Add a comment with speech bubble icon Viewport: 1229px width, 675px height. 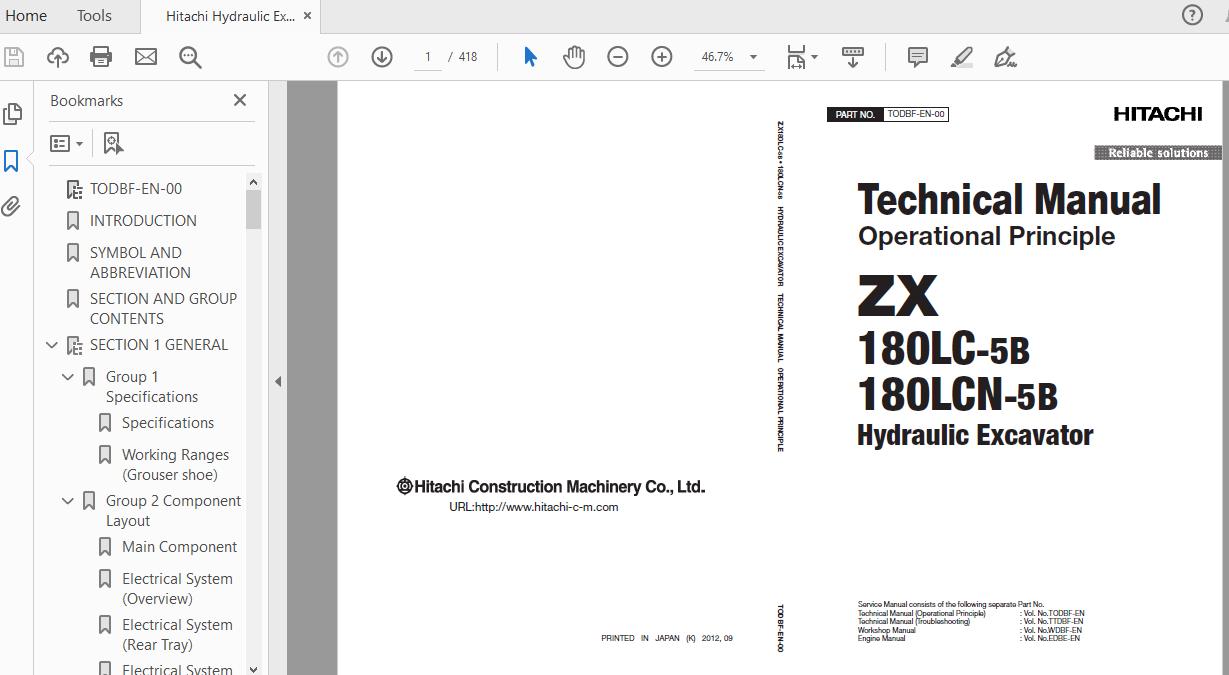(x=917, y=57)
